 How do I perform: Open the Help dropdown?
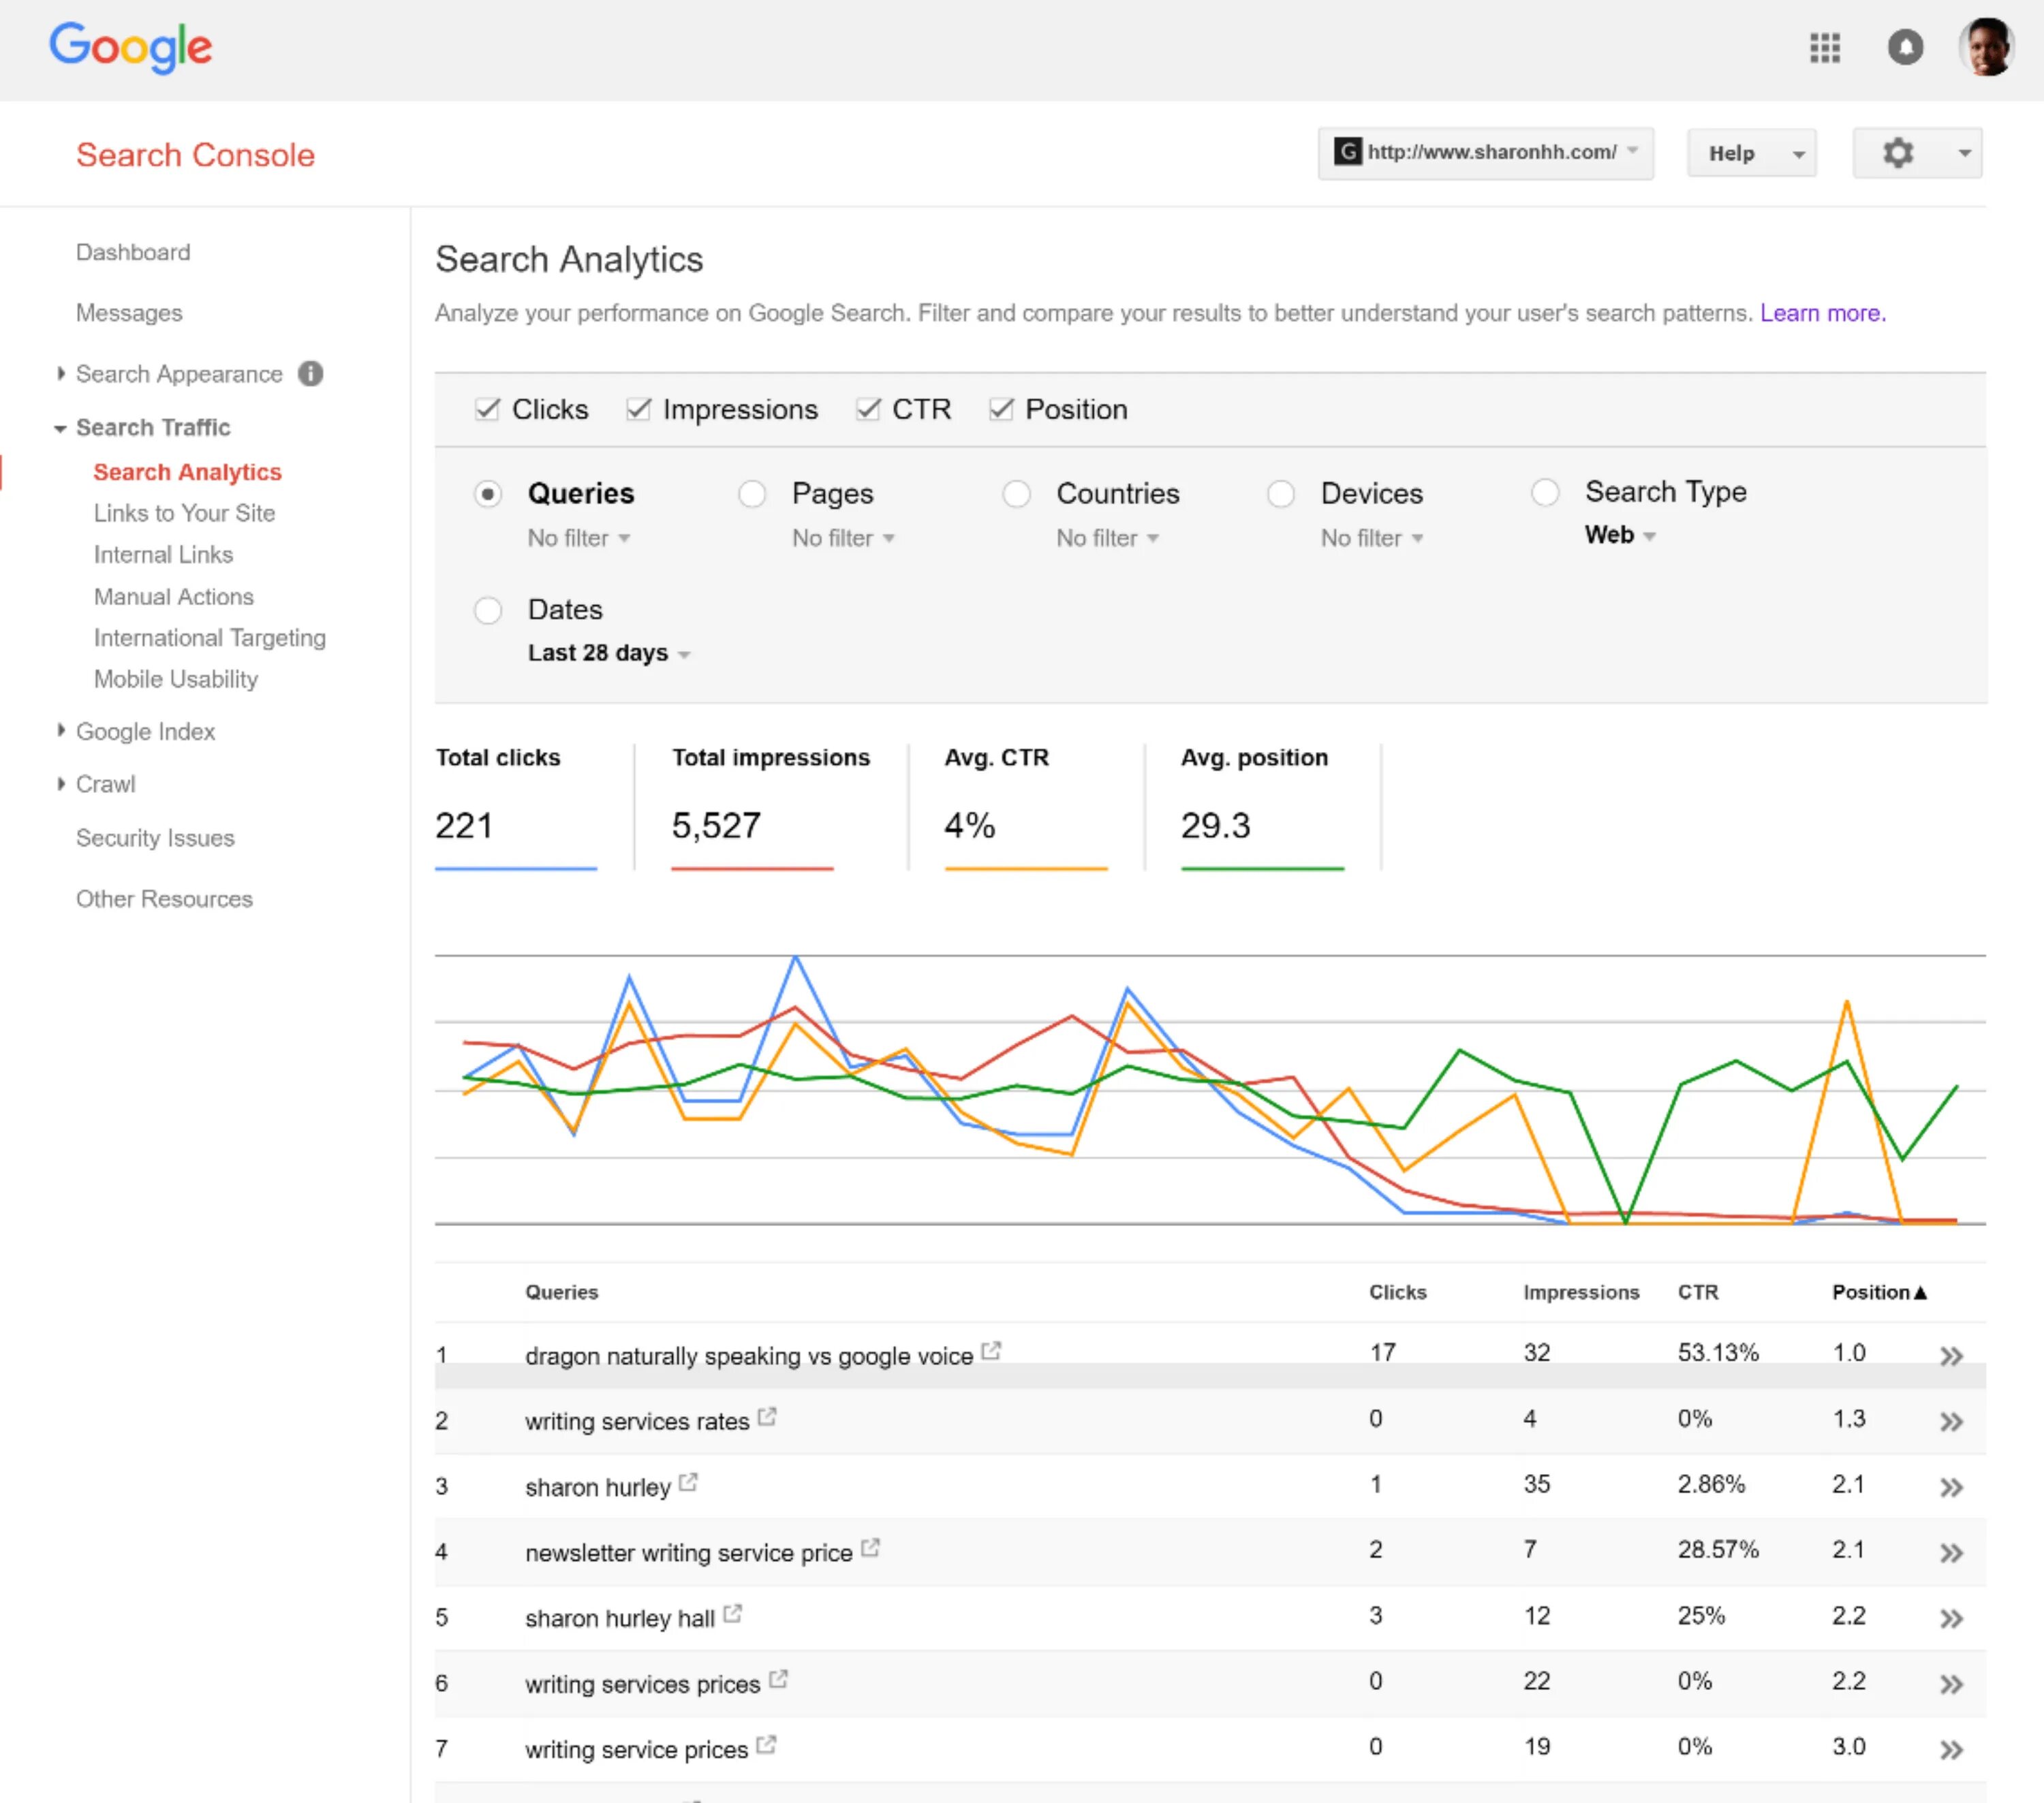[1751, 153]
